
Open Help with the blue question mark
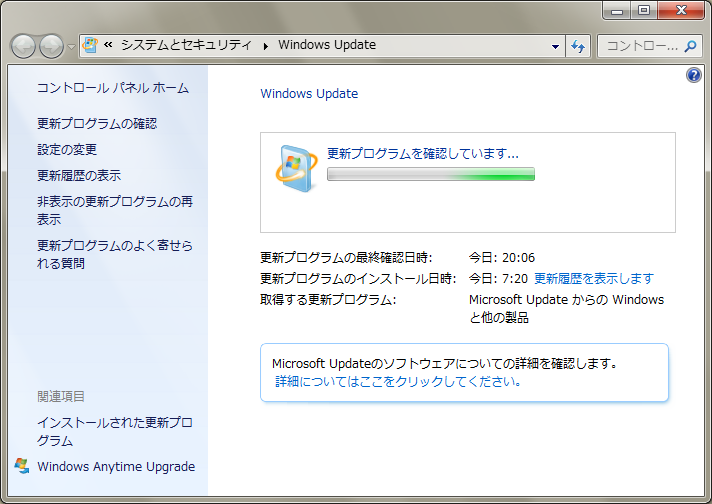point(693,75)
